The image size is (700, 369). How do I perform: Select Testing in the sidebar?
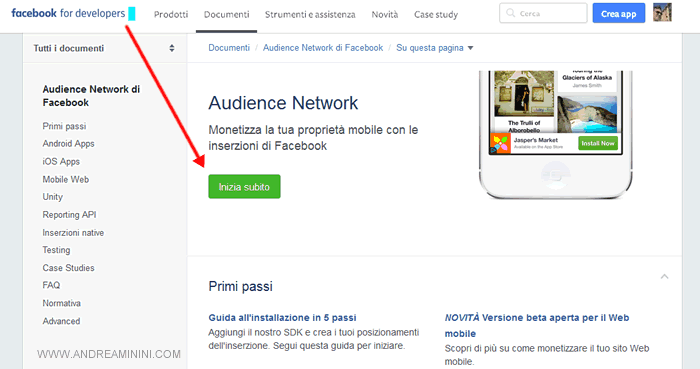click(56, 250)
